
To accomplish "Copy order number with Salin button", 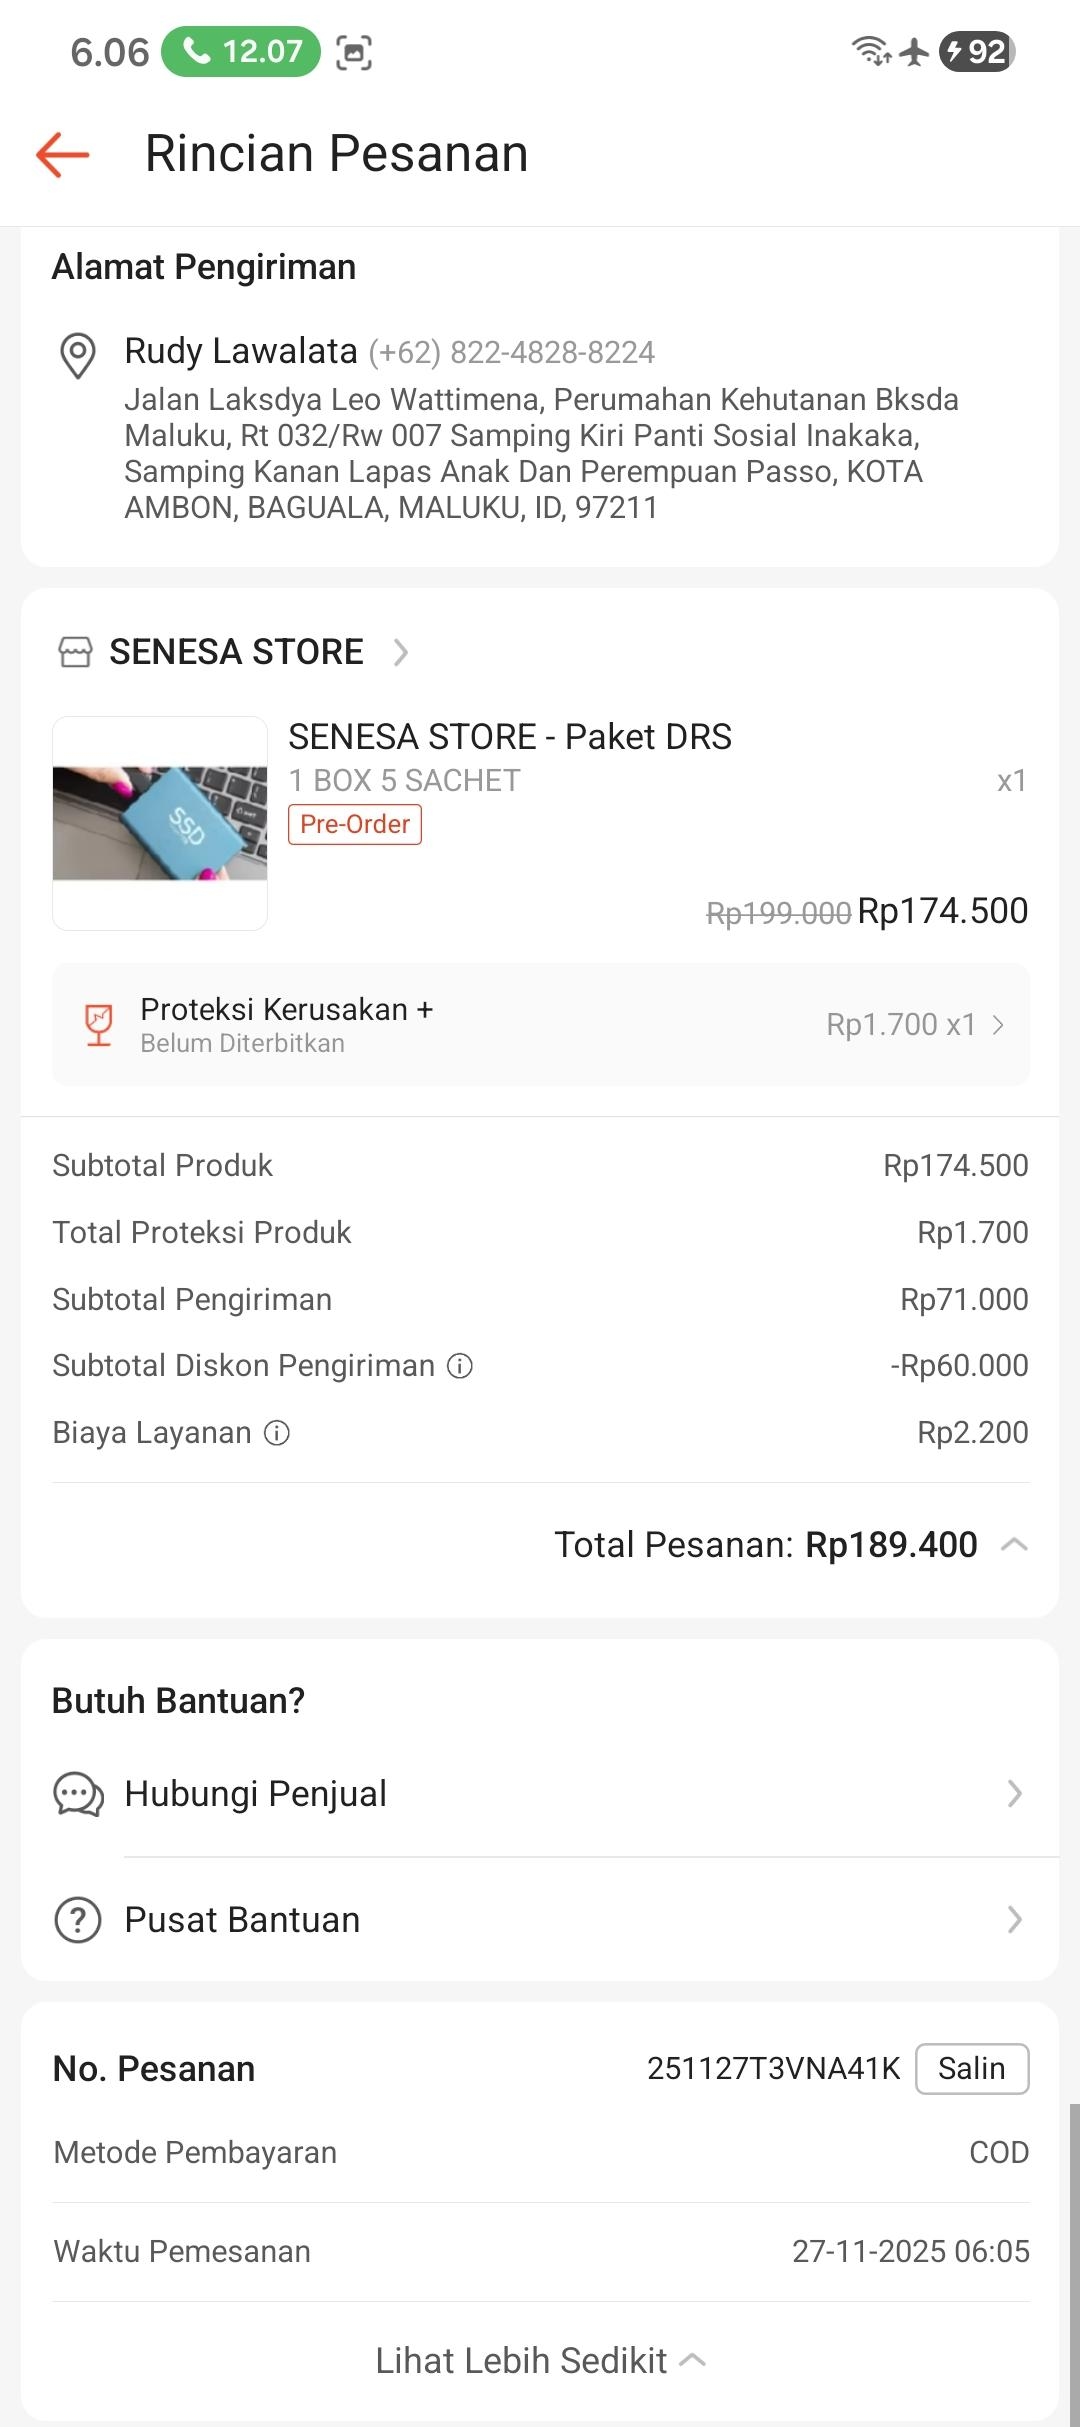I will coord(972,2068).
